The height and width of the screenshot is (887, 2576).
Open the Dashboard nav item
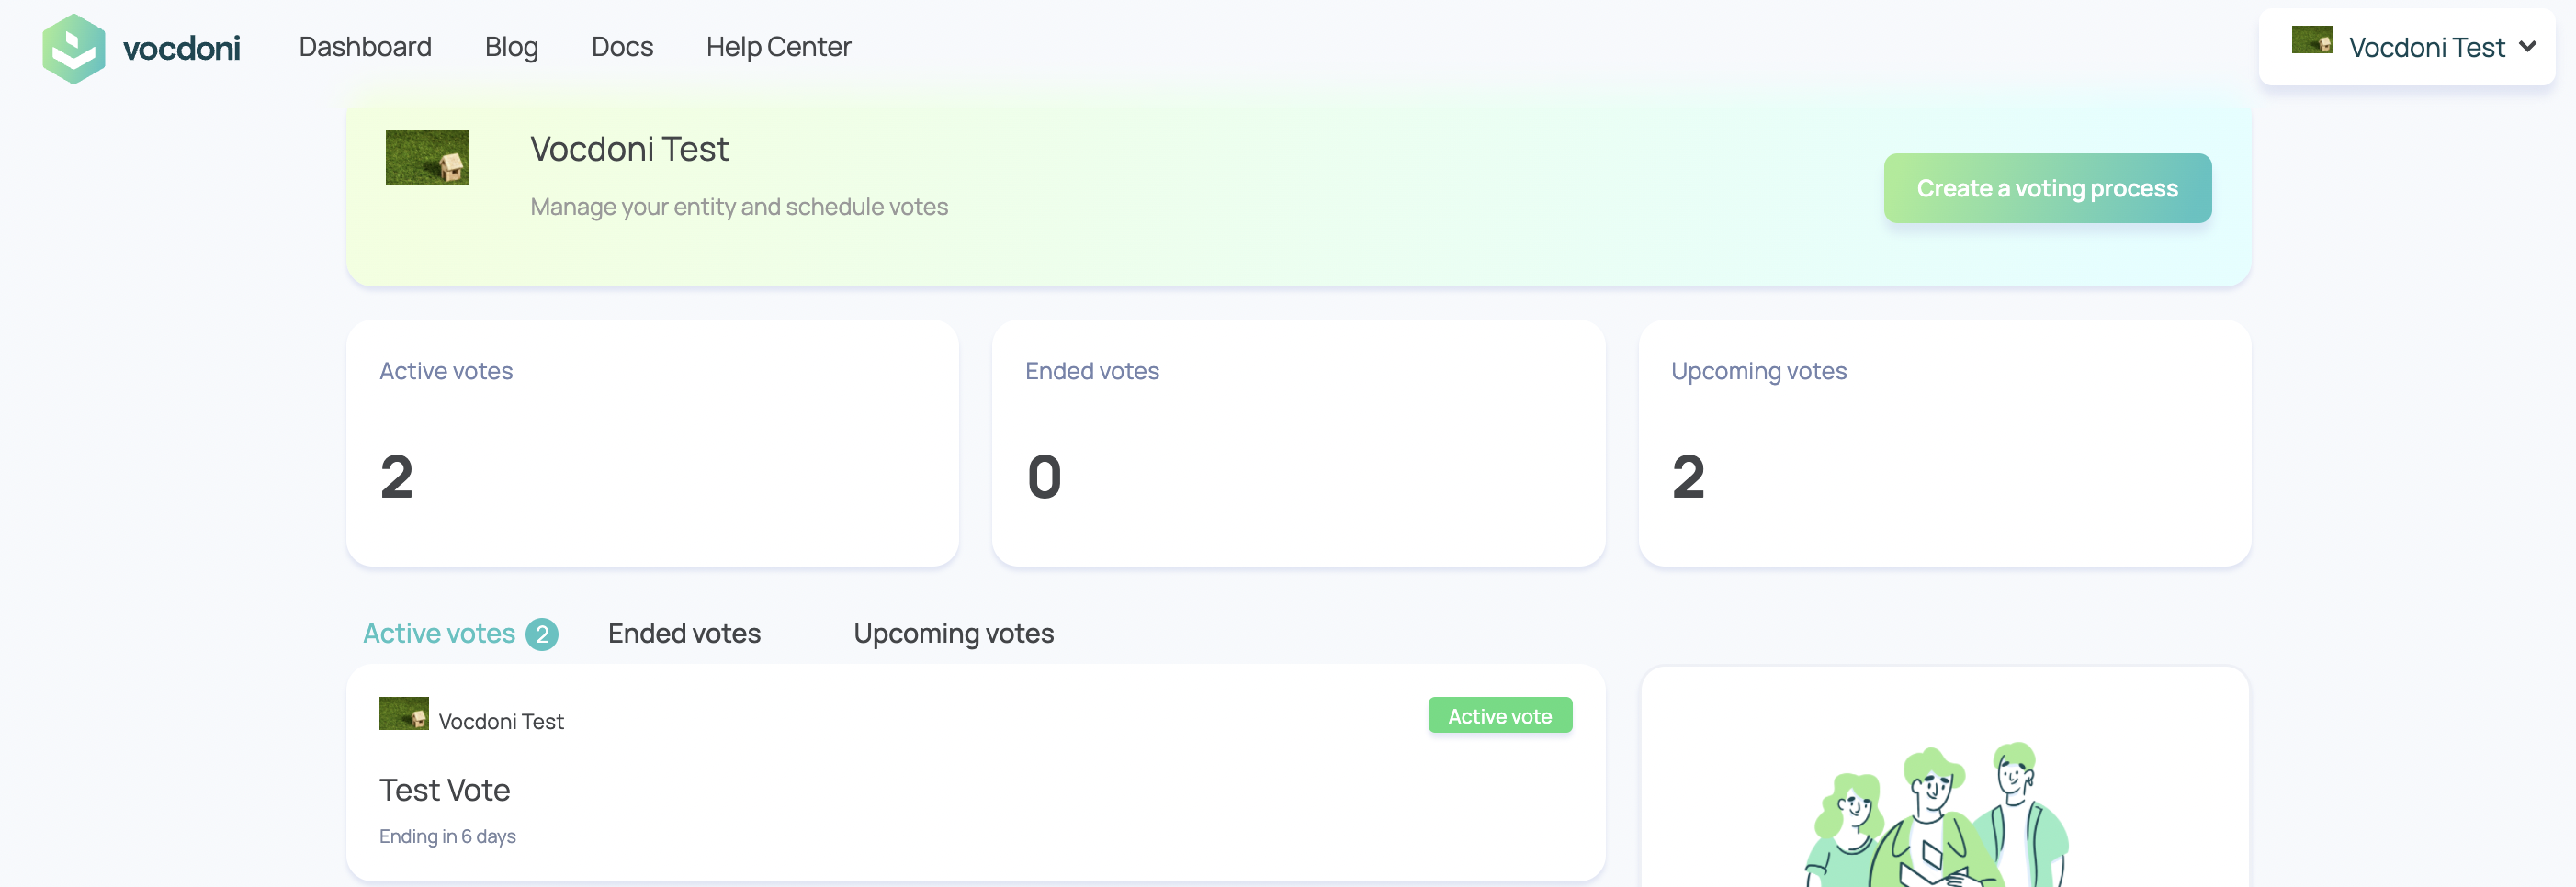(365, 47)
